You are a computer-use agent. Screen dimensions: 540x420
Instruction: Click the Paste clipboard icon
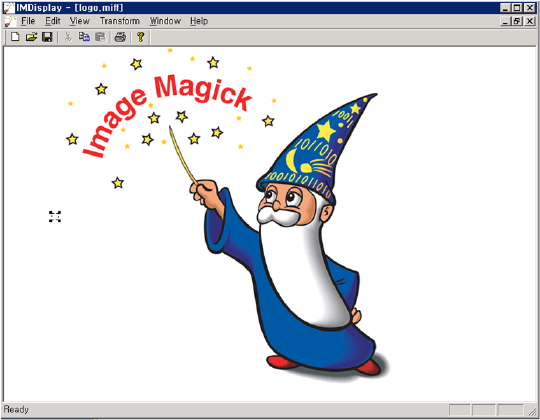[100, 36]
